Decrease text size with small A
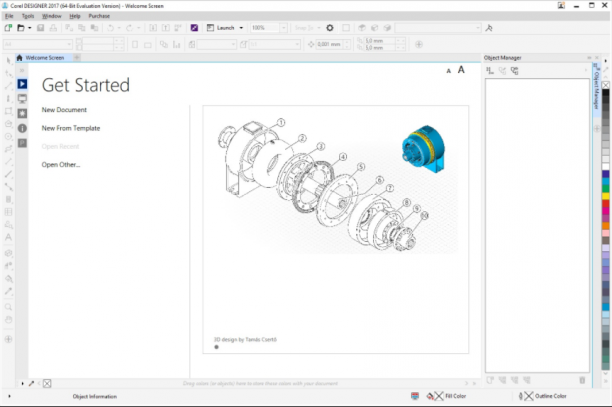This screenshot has height=407, width=612. click(x=448, y=71)
